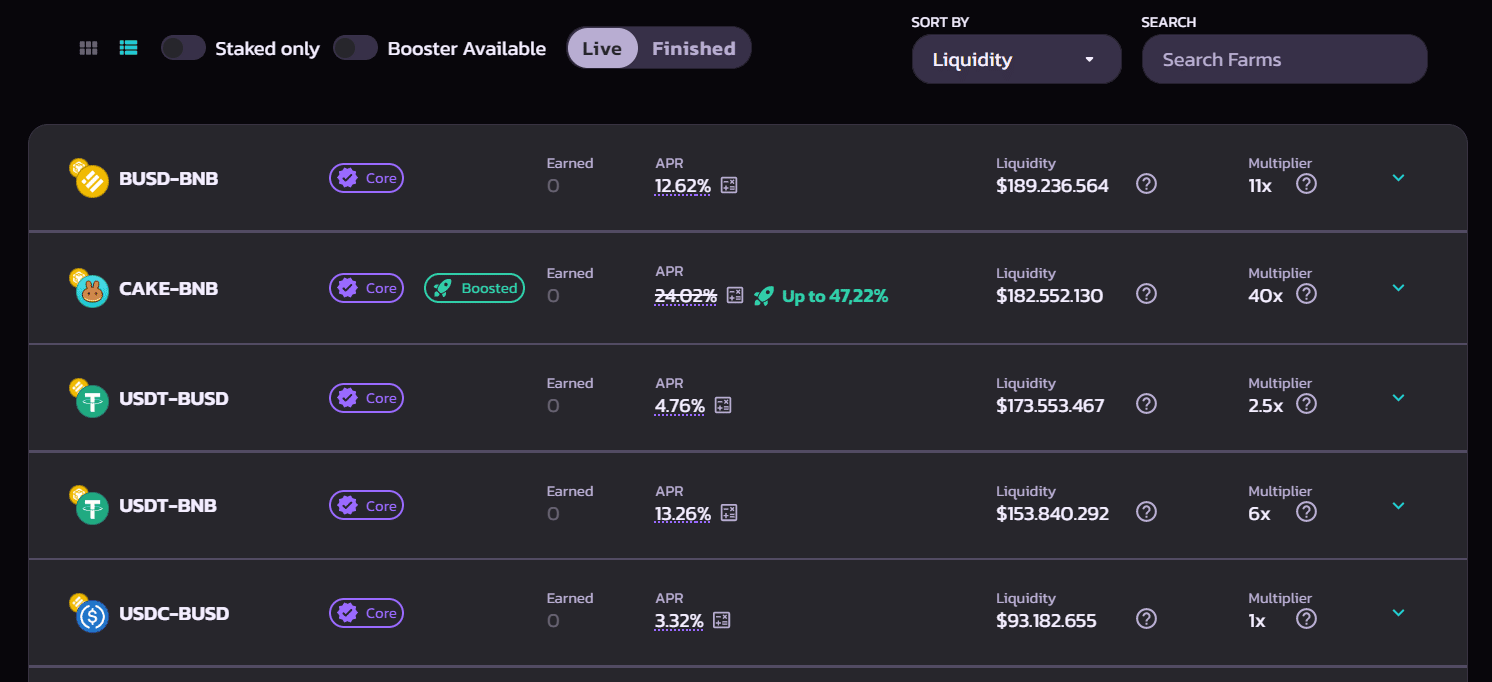Open APR calculator for USDC-BUSD
Image resolution: width=1492 pixels, height=682 pixels.
pos(722,620)
